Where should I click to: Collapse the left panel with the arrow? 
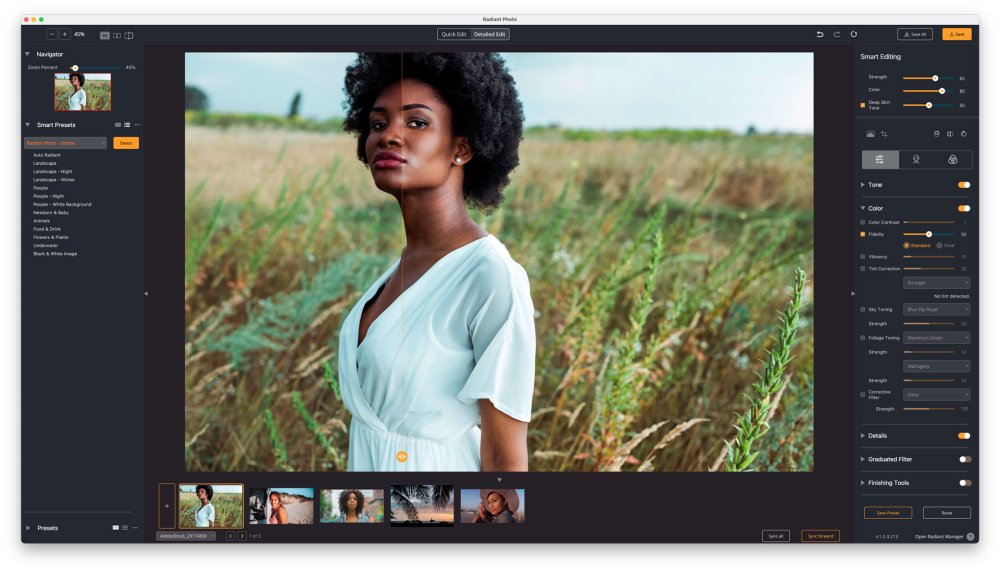point(146,294)
